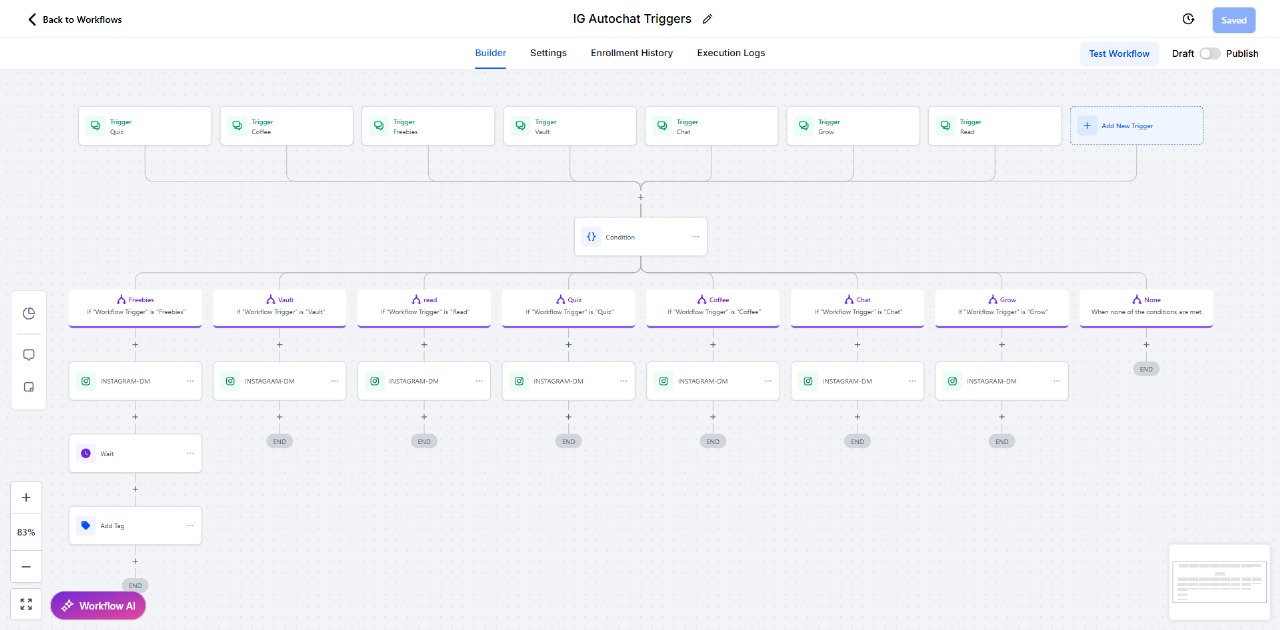This screenshot has width=1280, height=630.
Task: Toggle the Draft/Publish switch
Action: coord(1210,54)
